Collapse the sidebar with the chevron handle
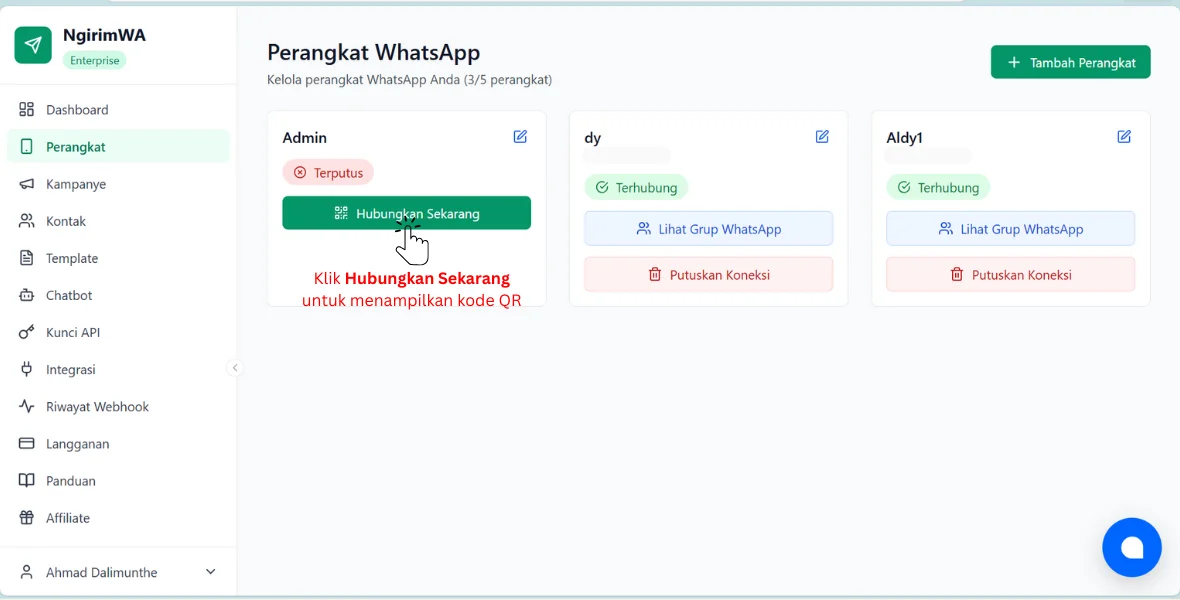Image resolution: width=1180 pixels, height=600 pixels. (235, 368)
